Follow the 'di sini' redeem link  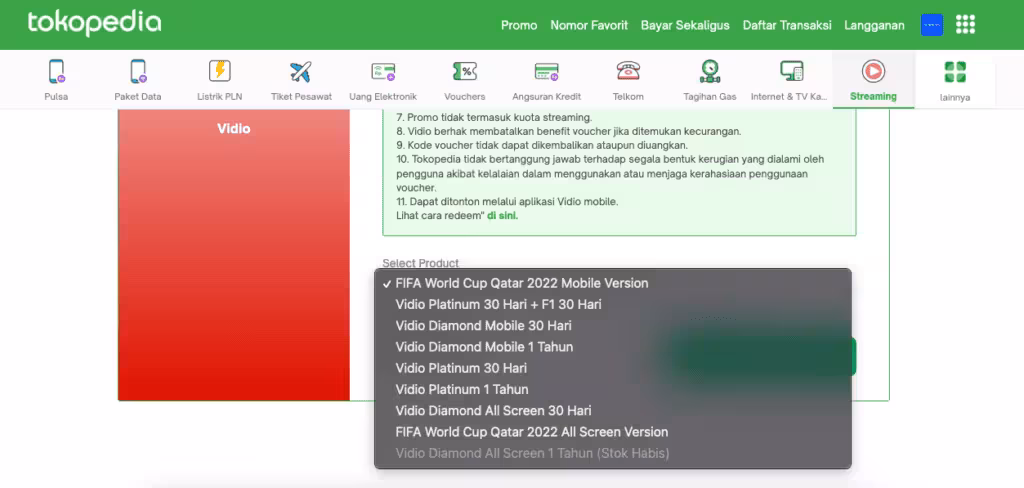[502, 216]
